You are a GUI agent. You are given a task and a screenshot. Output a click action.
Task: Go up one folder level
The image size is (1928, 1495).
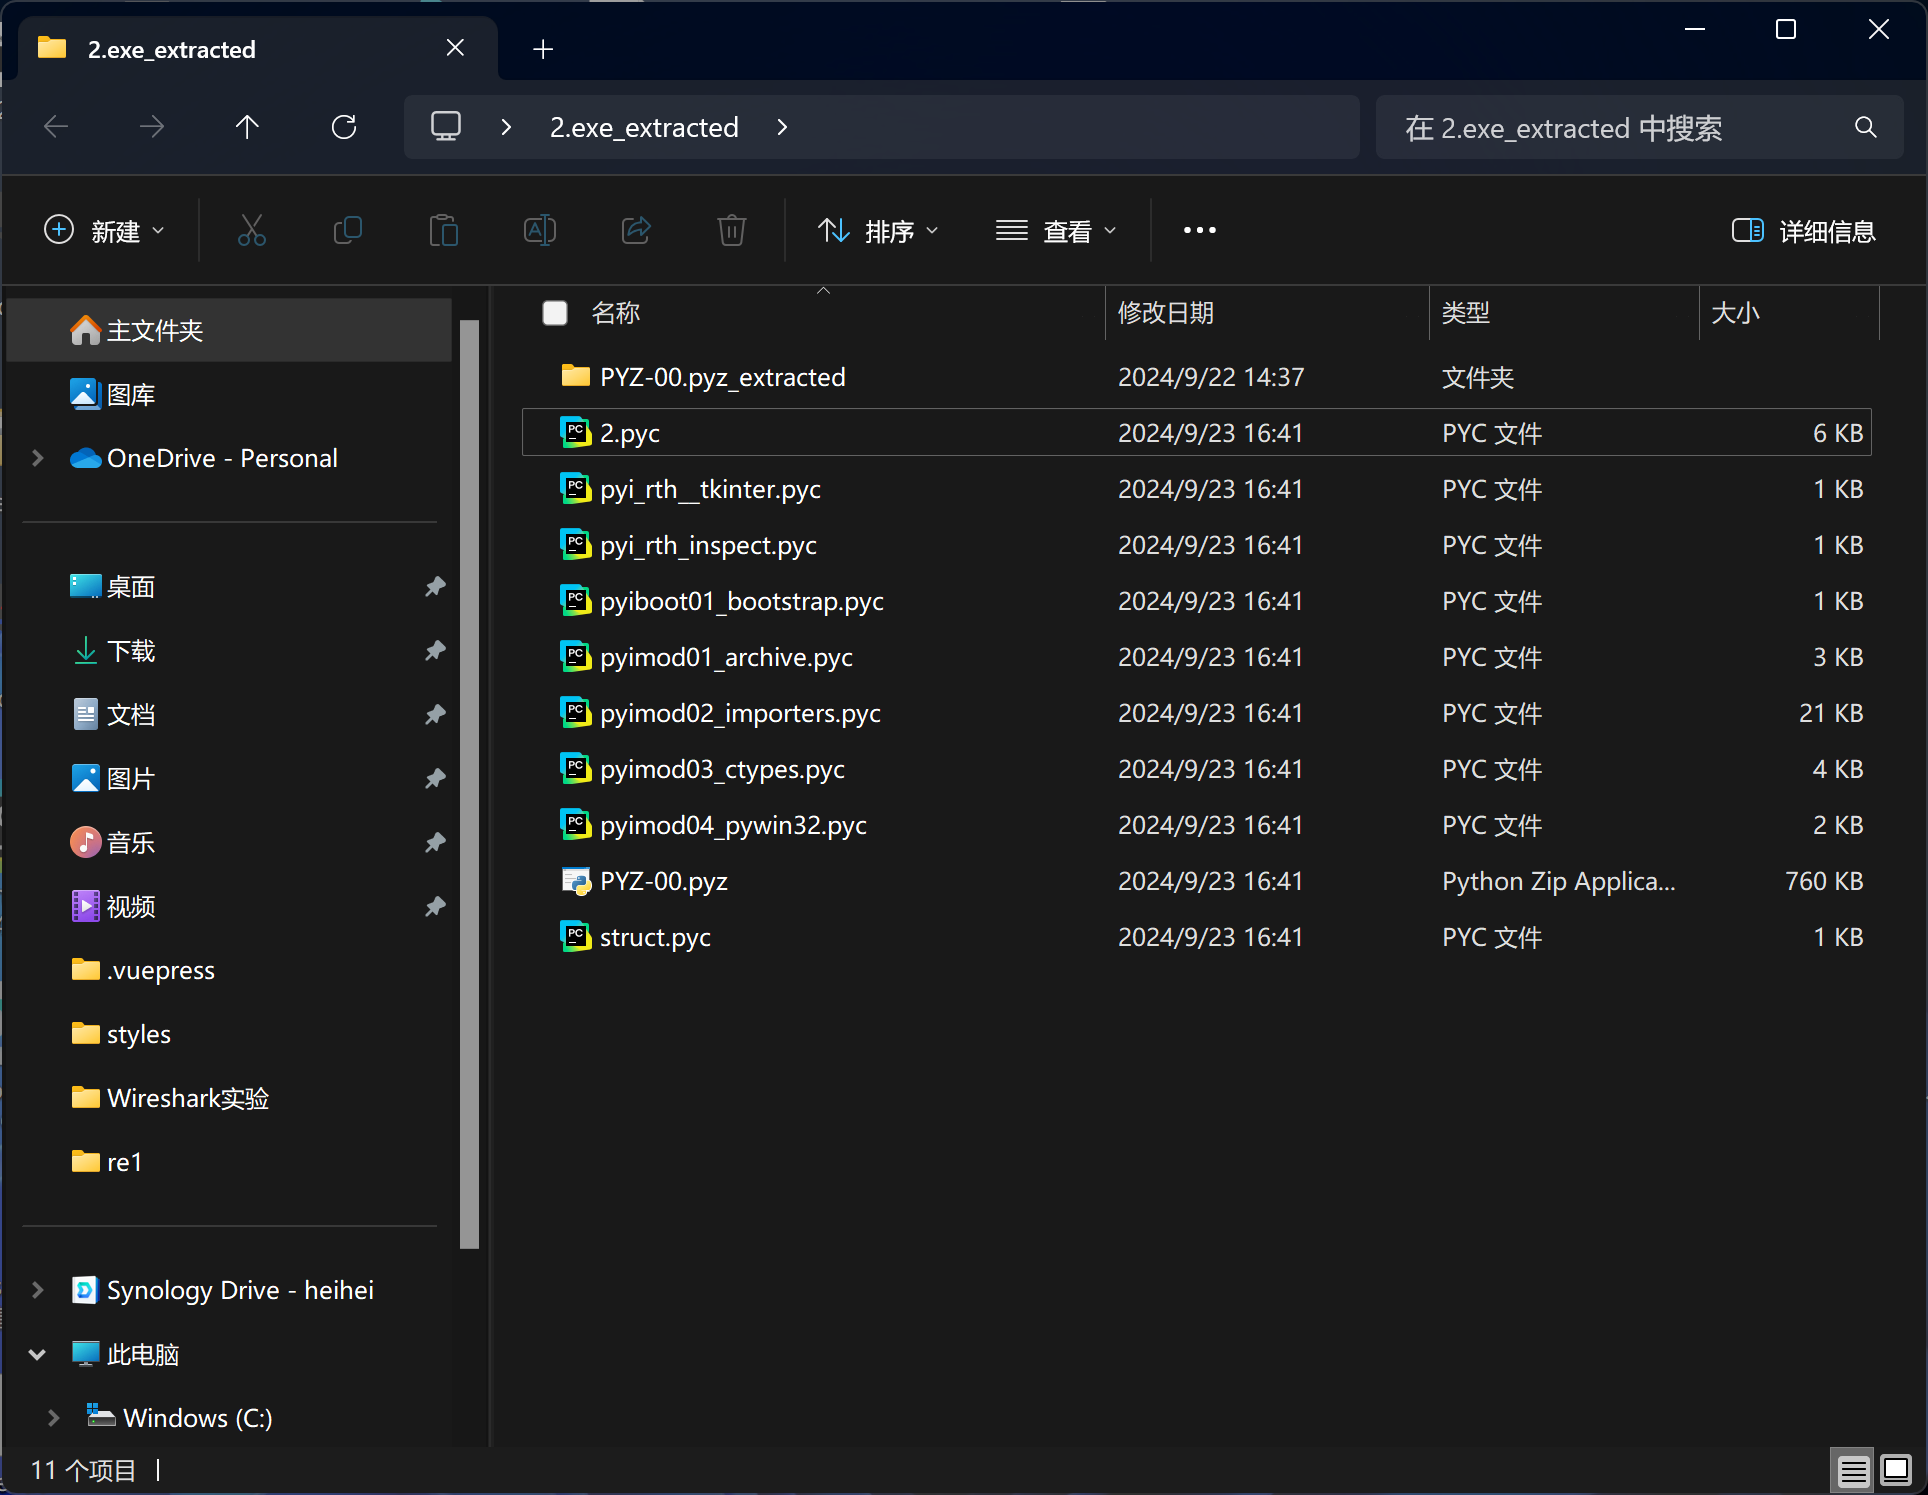coord(247,127)
